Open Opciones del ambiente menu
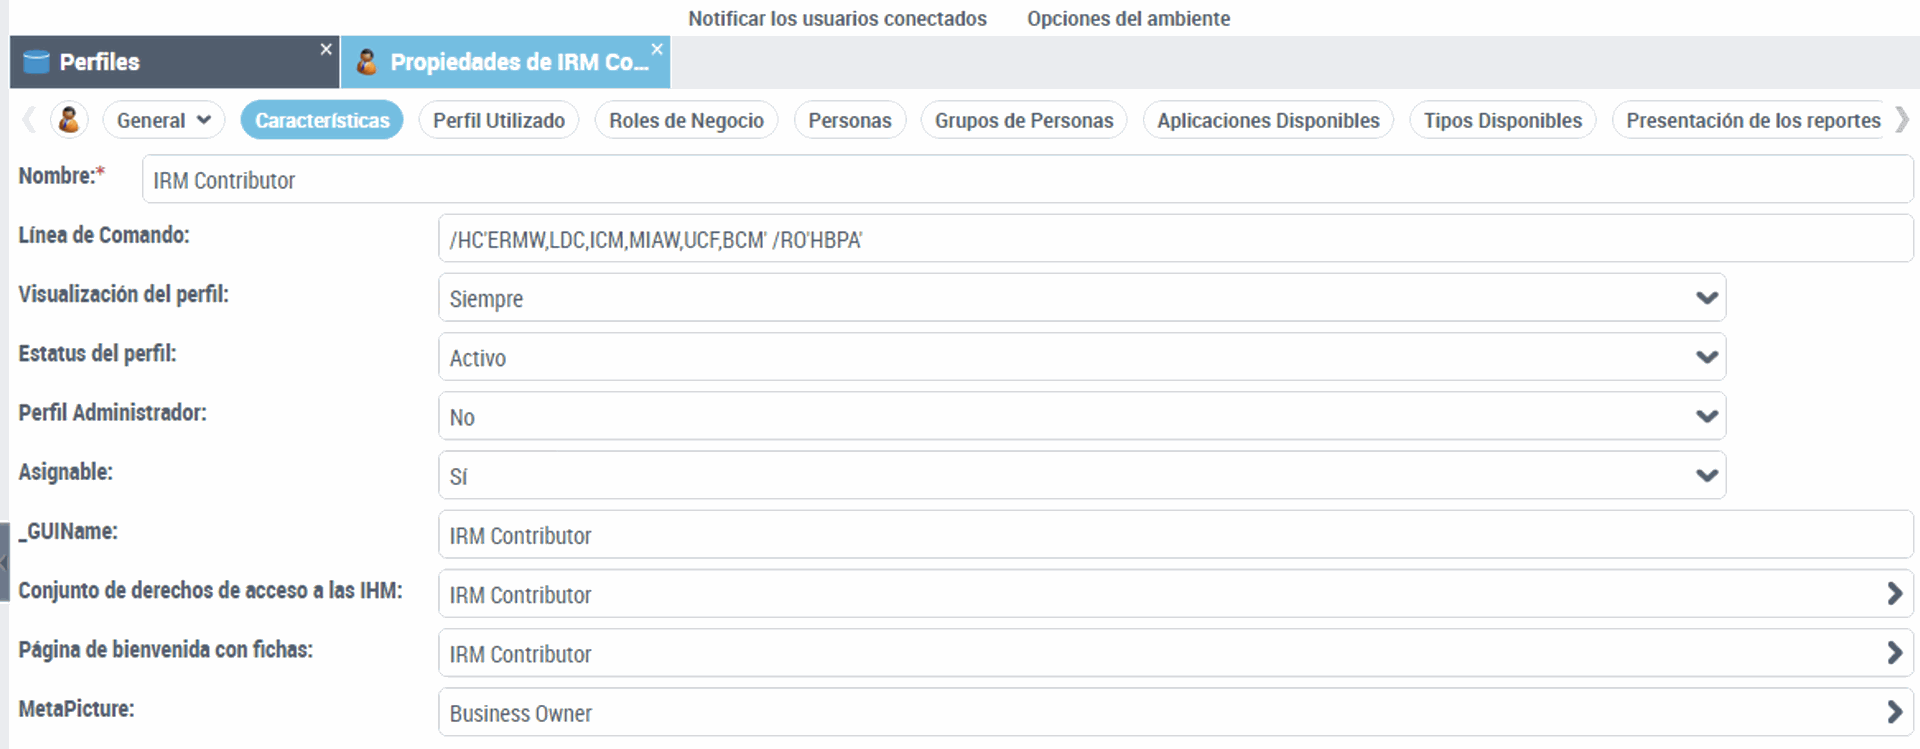 [1128, 18]
